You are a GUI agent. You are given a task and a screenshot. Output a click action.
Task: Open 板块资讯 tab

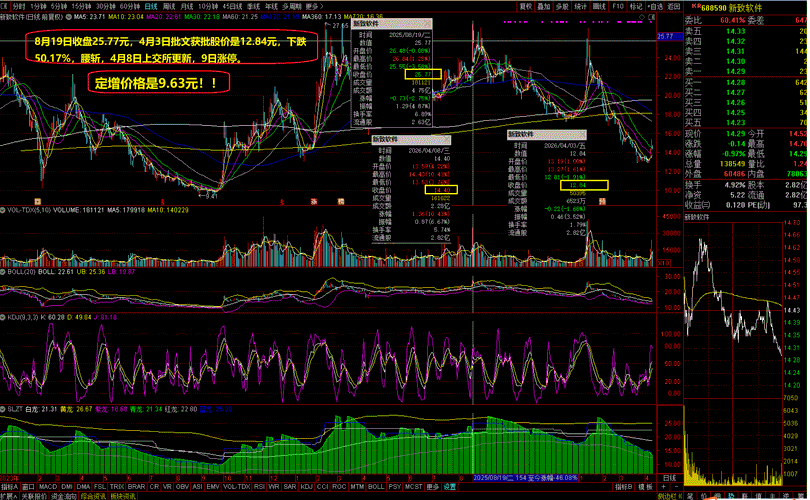pos(123,496)
